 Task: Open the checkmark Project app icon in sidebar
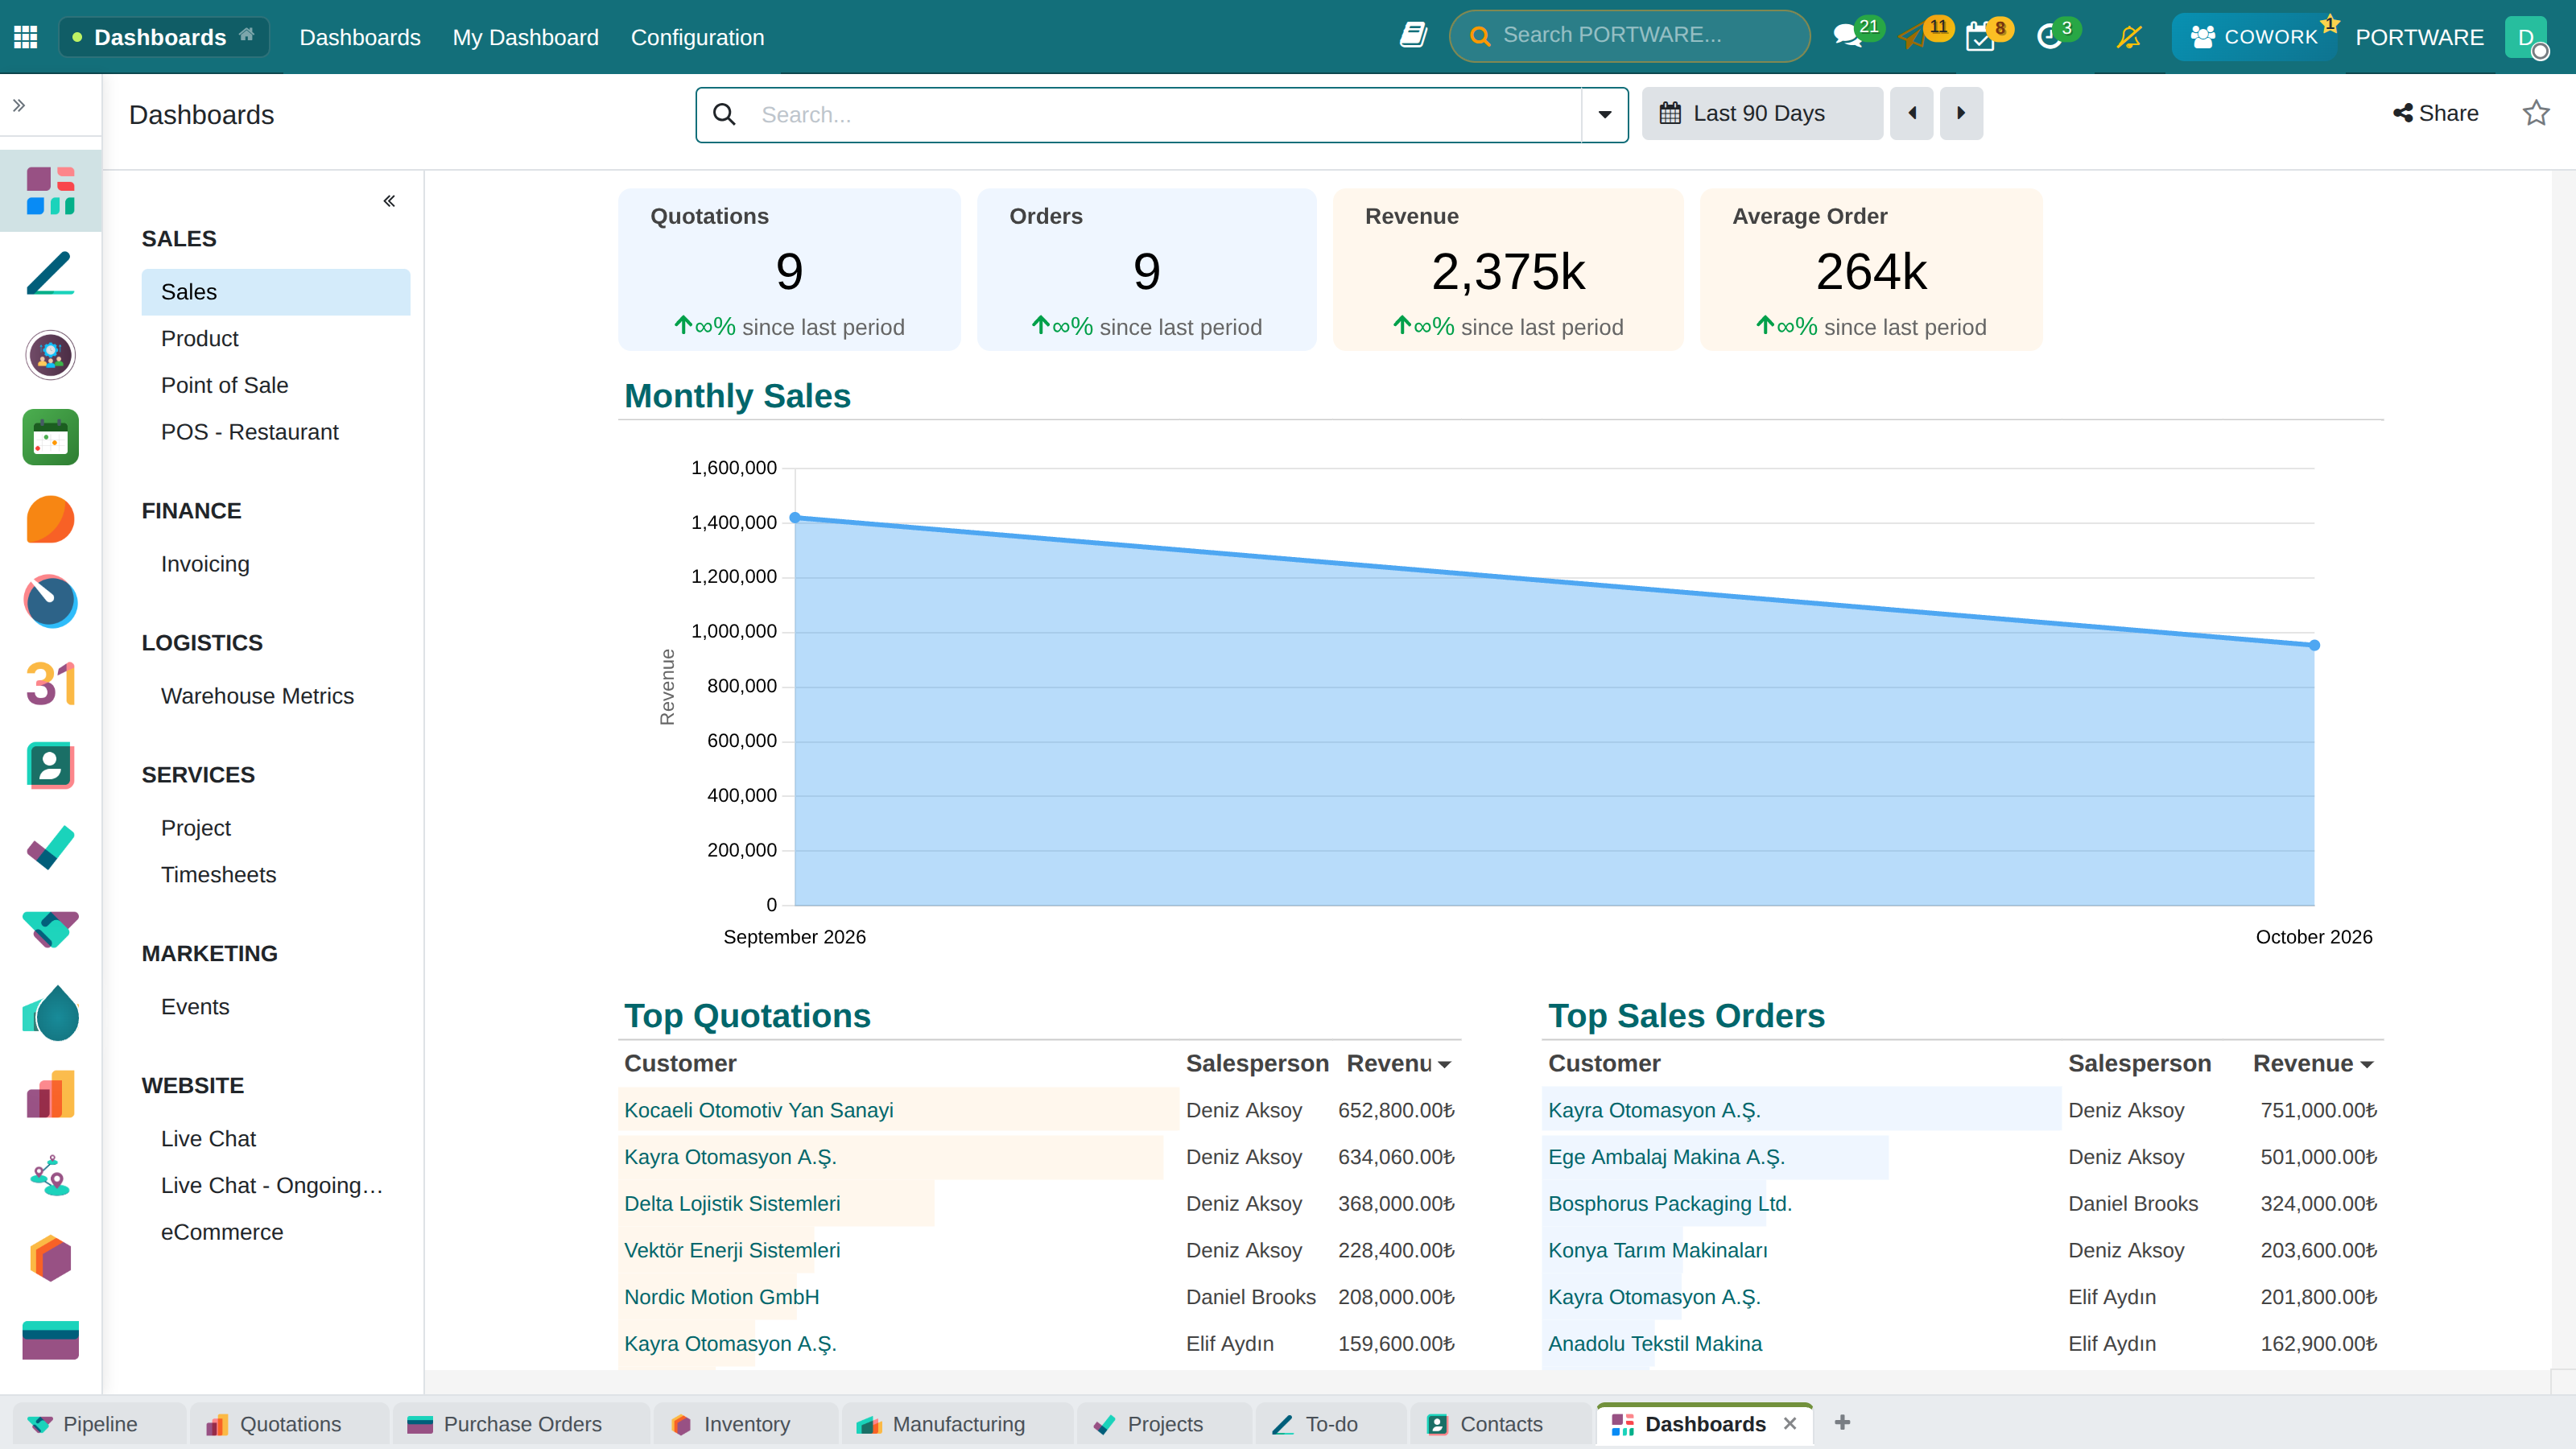[x=50, y=848]
